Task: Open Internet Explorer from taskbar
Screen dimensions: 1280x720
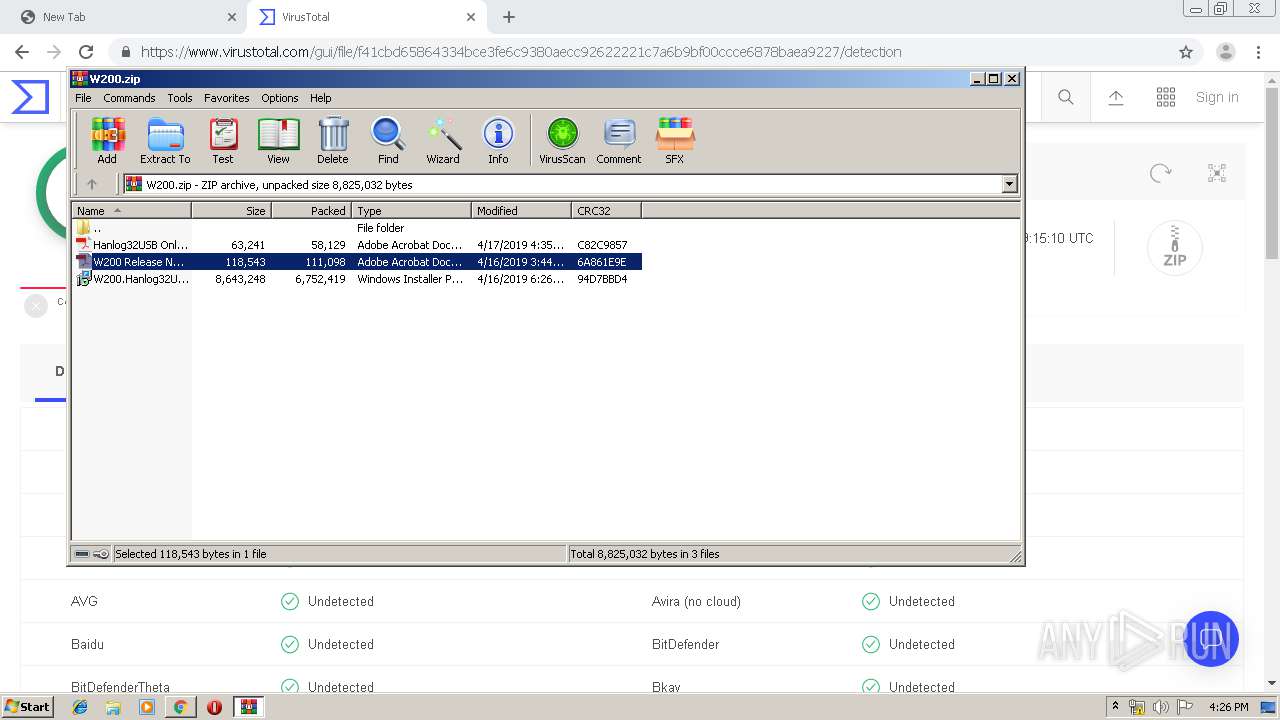Action: (80, 707)
